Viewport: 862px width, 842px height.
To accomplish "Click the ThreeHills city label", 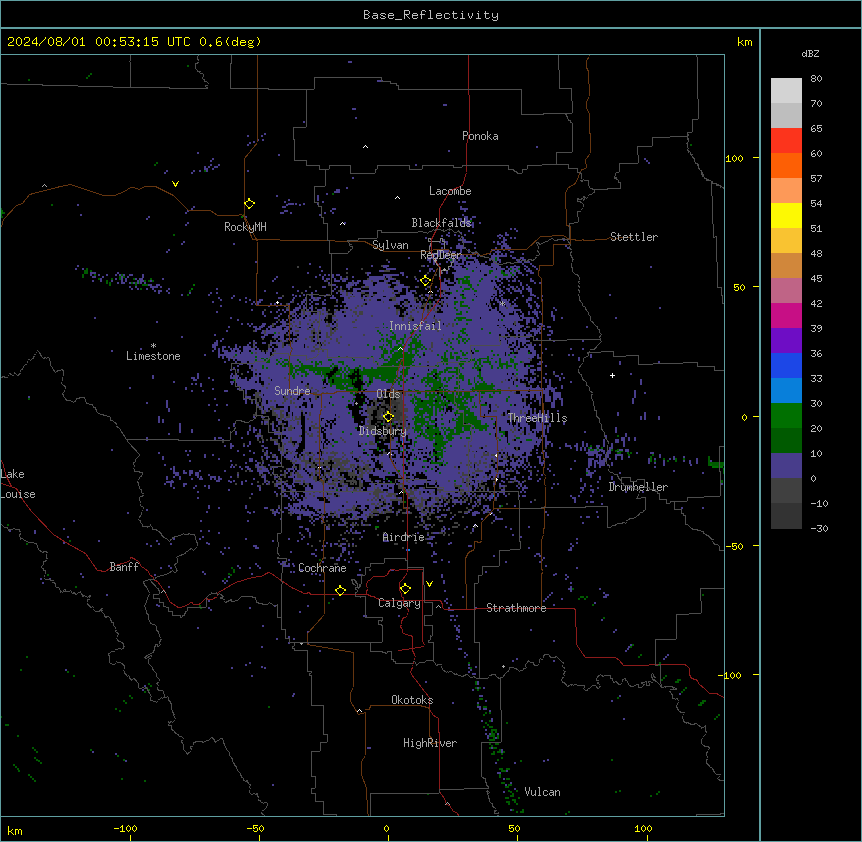I will (537, 418).
